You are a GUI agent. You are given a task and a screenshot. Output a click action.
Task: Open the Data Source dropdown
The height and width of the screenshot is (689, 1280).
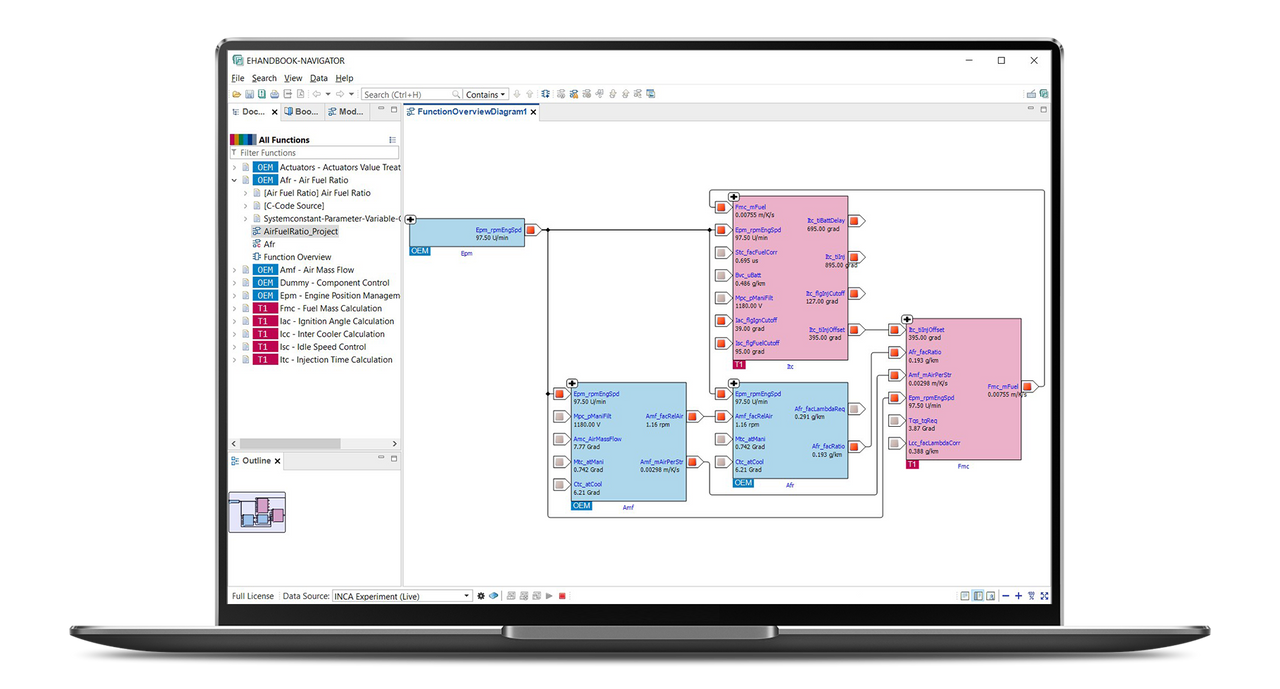[x=466, y=596]
